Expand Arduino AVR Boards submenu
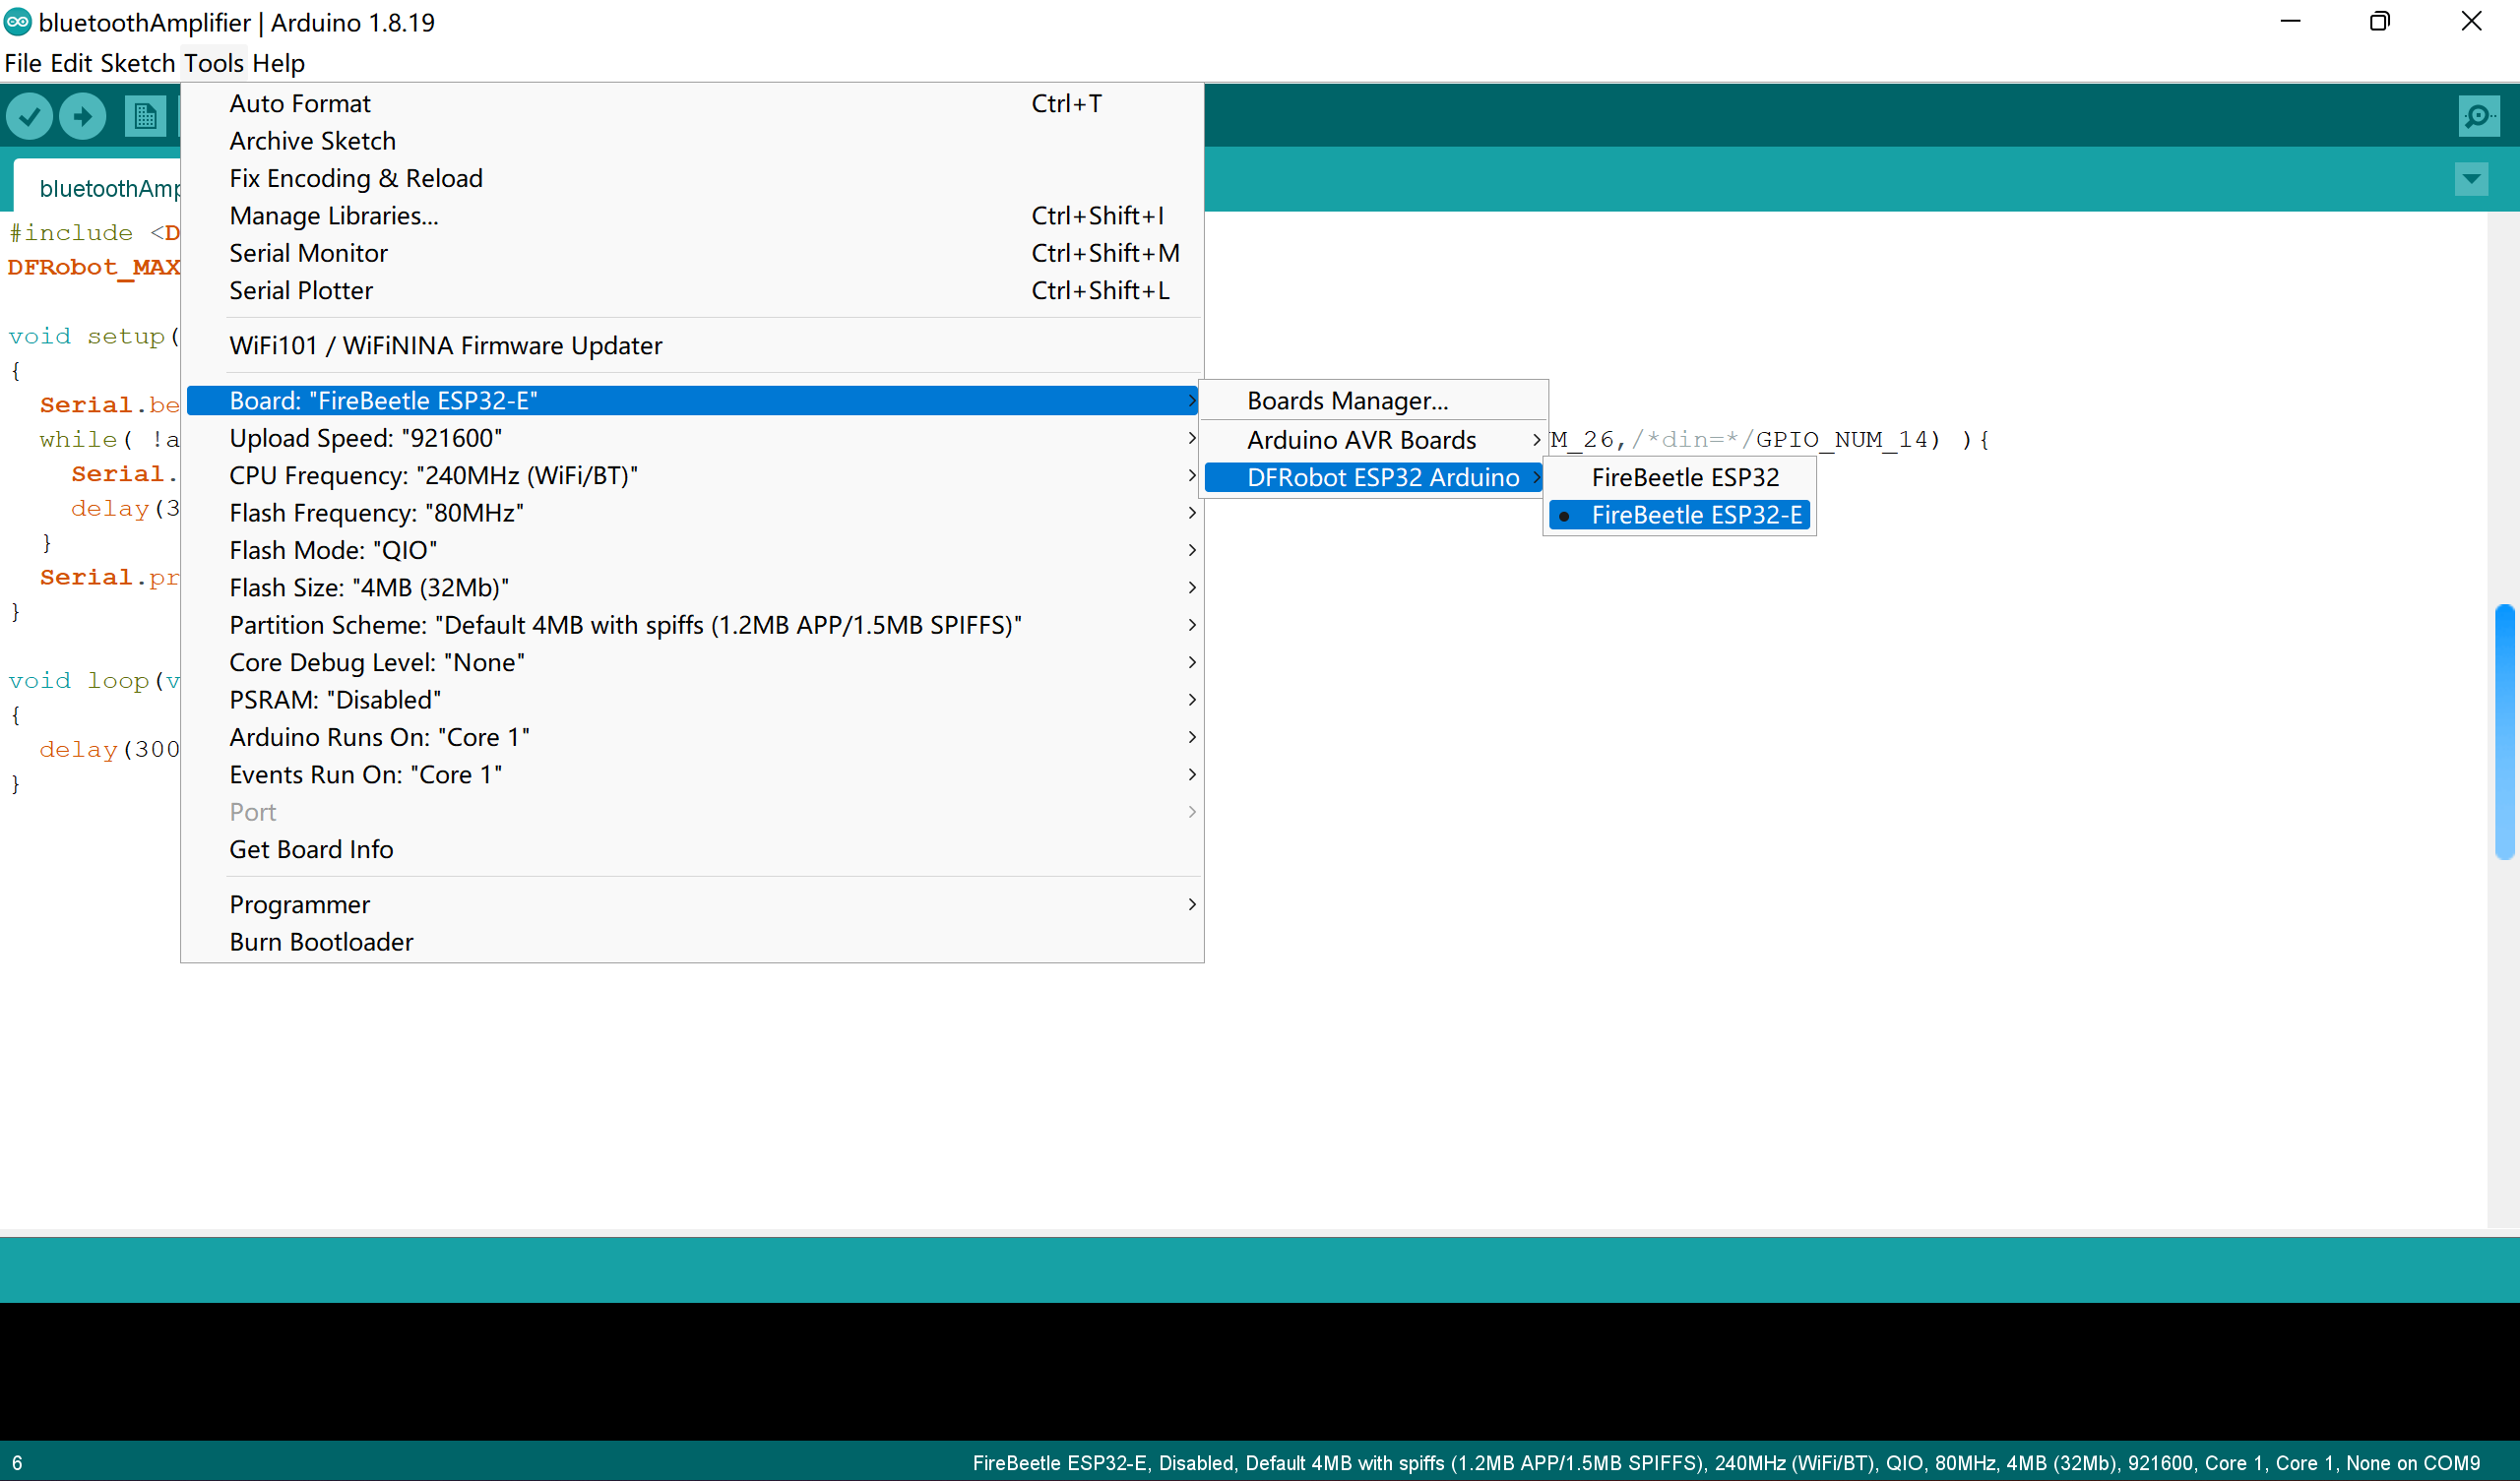 1374,440
